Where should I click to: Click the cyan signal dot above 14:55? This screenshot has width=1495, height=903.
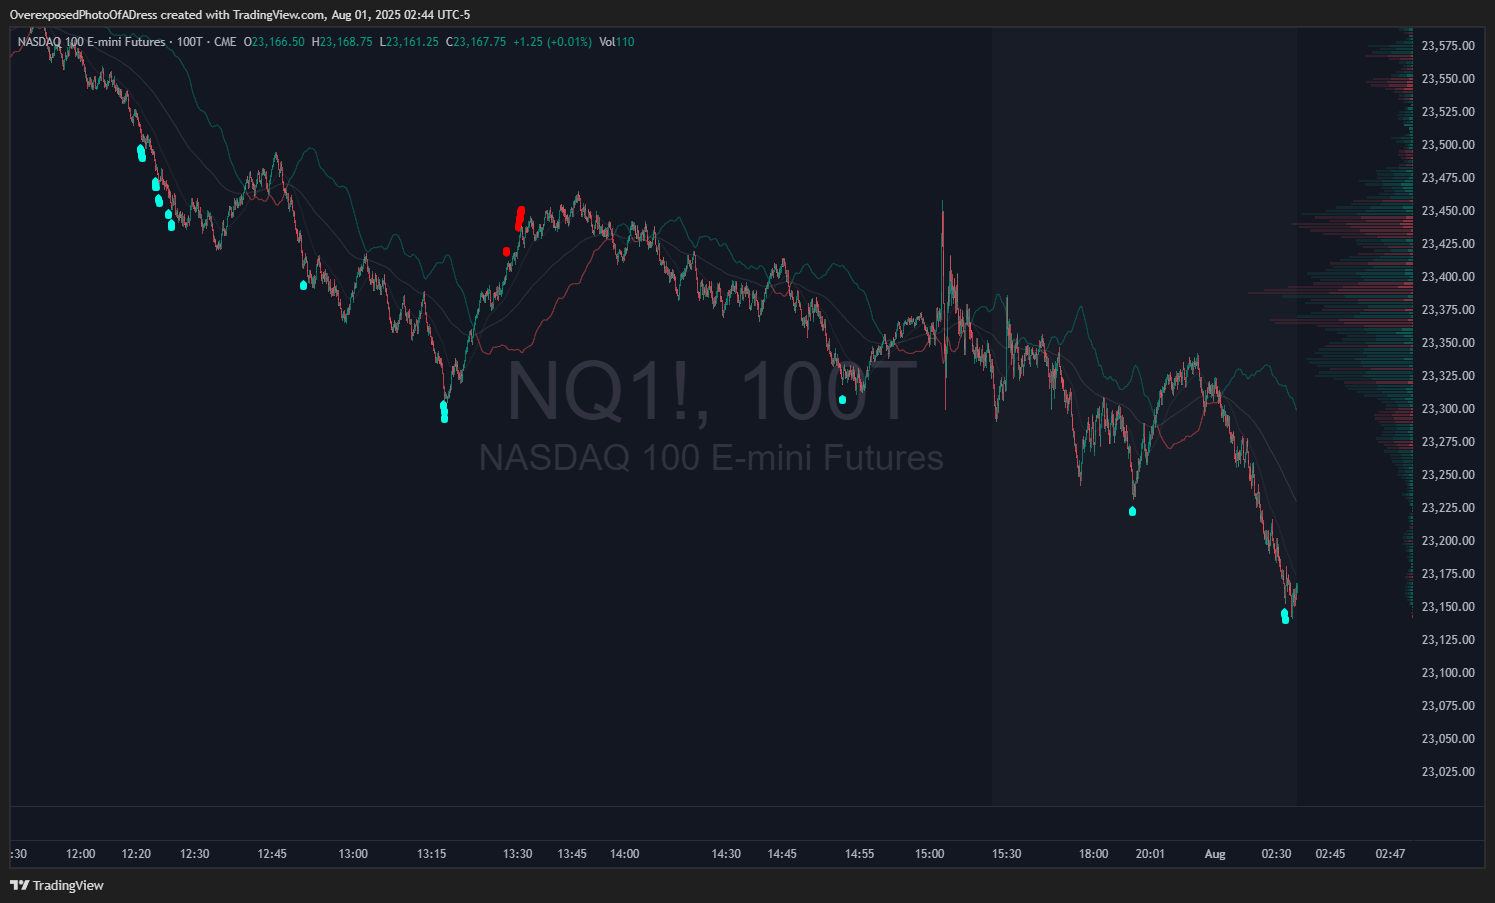click(842, 400)
